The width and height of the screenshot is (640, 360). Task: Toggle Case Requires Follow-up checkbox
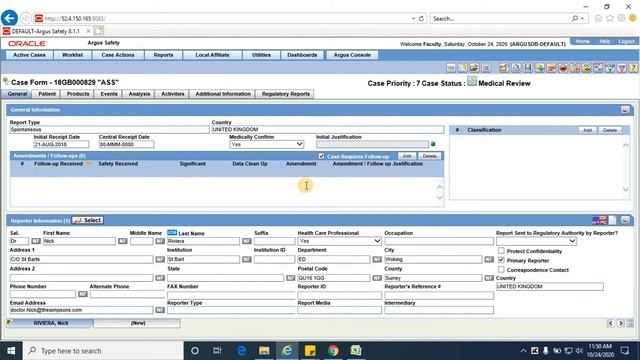[x=321, y=156]
